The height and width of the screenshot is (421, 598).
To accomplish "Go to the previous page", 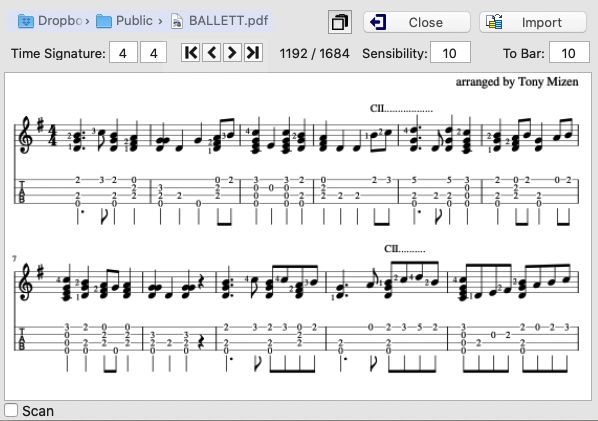I will click(x=211, y=53).
